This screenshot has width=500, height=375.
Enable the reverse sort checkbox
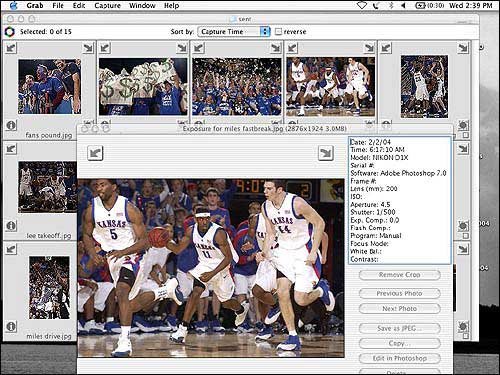pos(278,32)
